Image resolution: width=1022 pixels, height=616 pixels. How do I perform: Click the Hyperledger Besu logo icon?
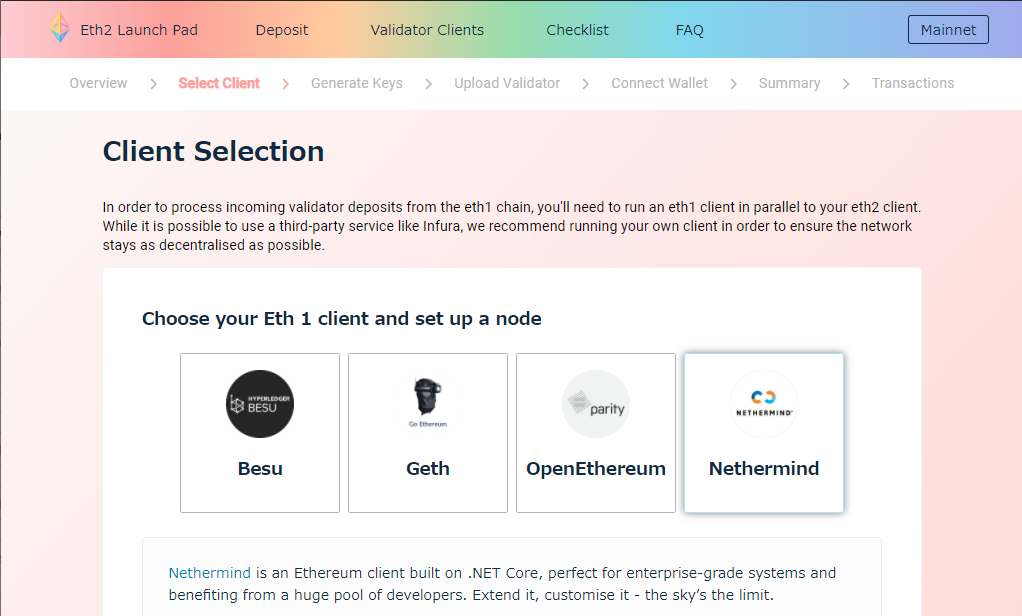(260, 404)
